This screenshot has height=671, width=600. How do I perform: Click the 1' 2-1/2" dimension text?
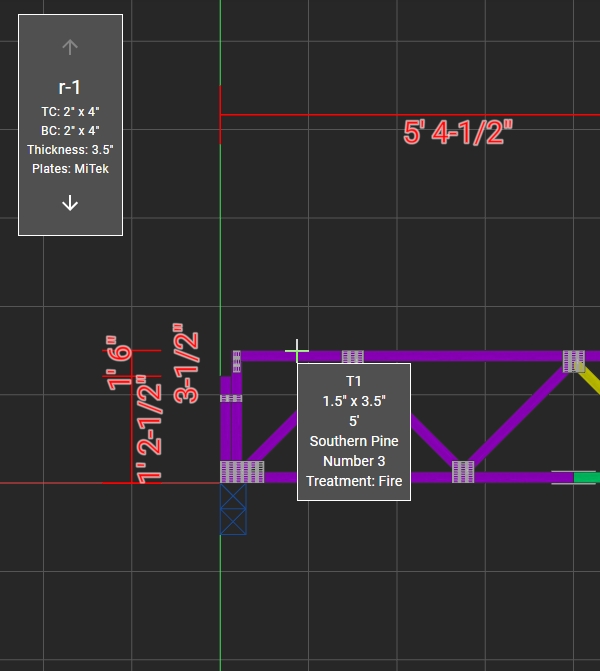coord(149,429)
